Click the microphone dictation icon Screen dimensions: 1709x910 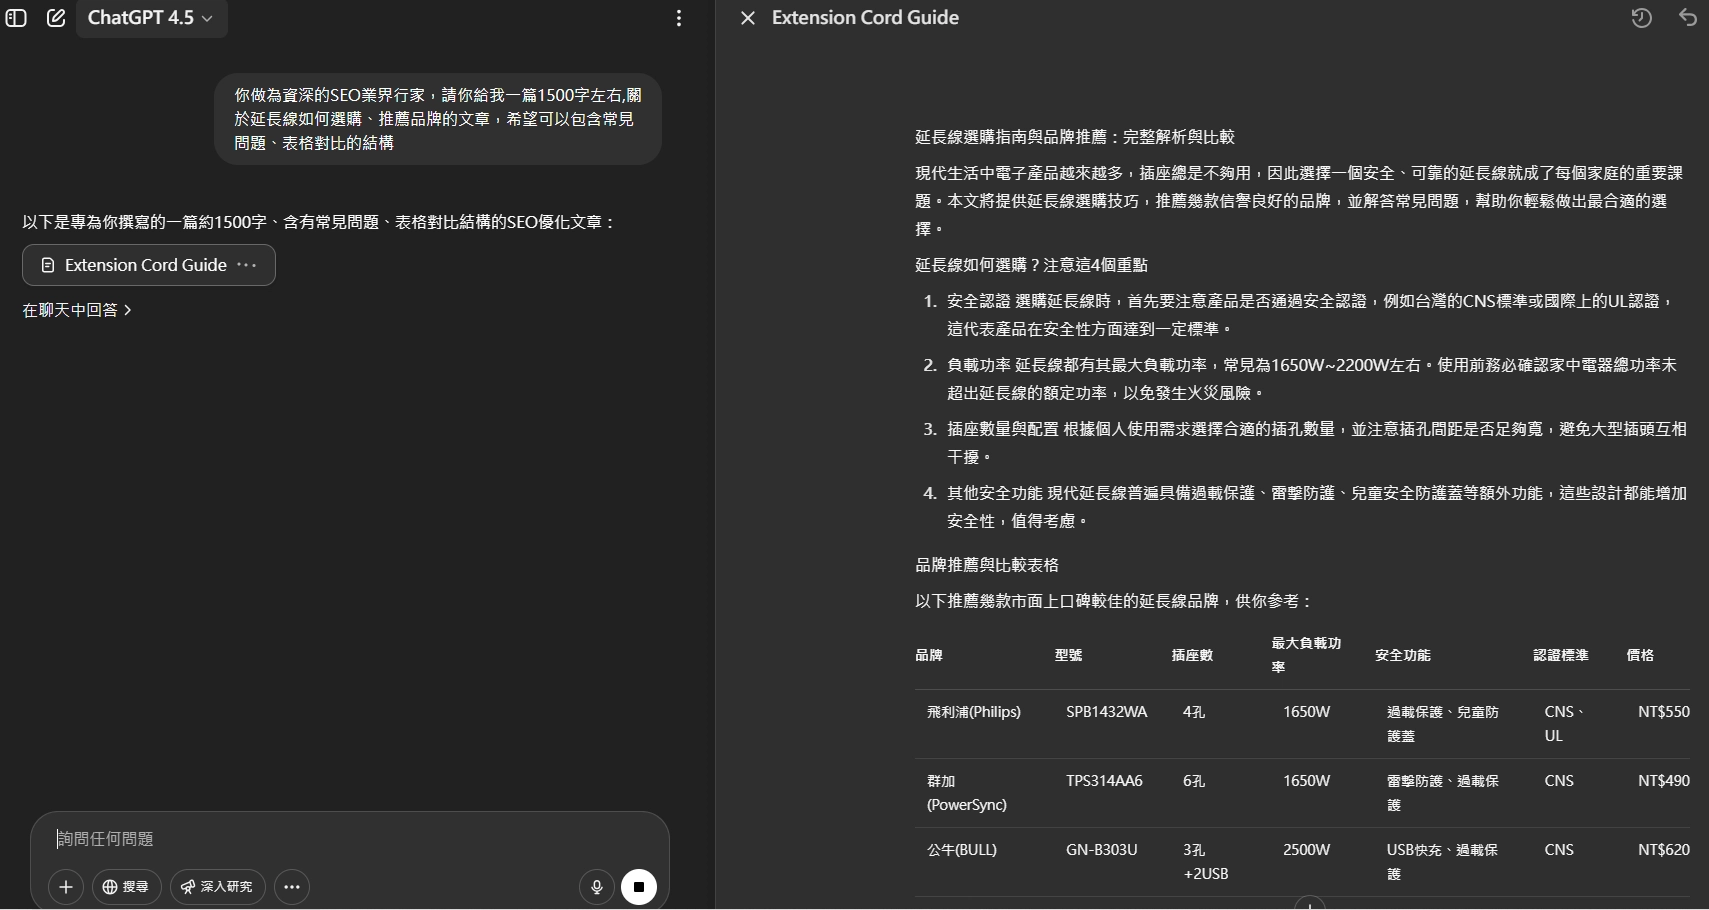[597, 887]
